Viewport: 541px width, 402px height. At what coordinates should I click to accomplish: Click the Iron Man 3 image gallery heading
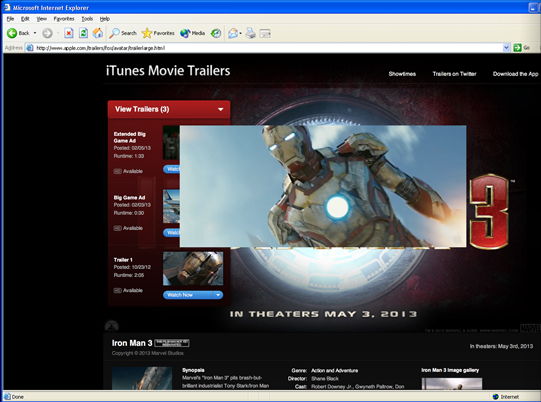click(x=450, y=370)
